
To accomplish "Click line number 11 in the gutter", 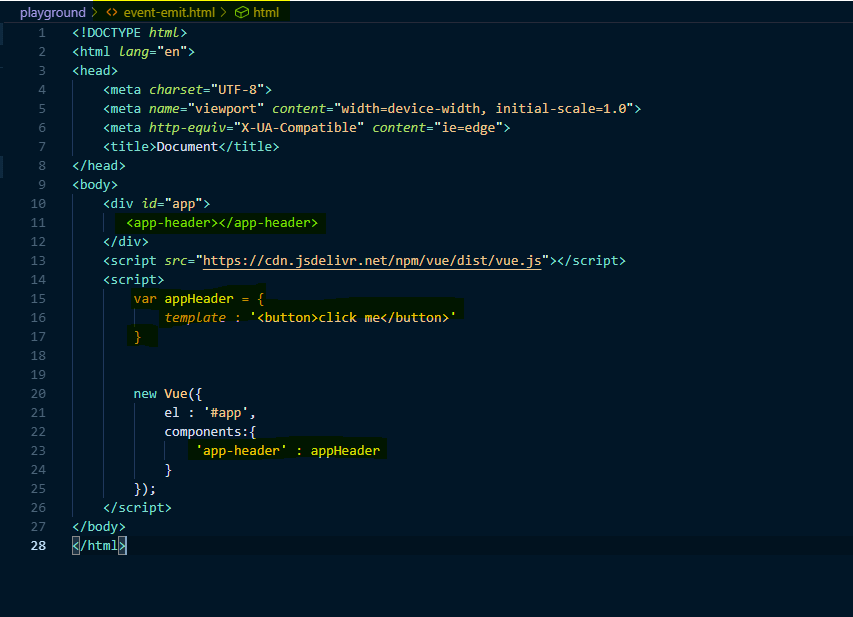I will (38, 223).
